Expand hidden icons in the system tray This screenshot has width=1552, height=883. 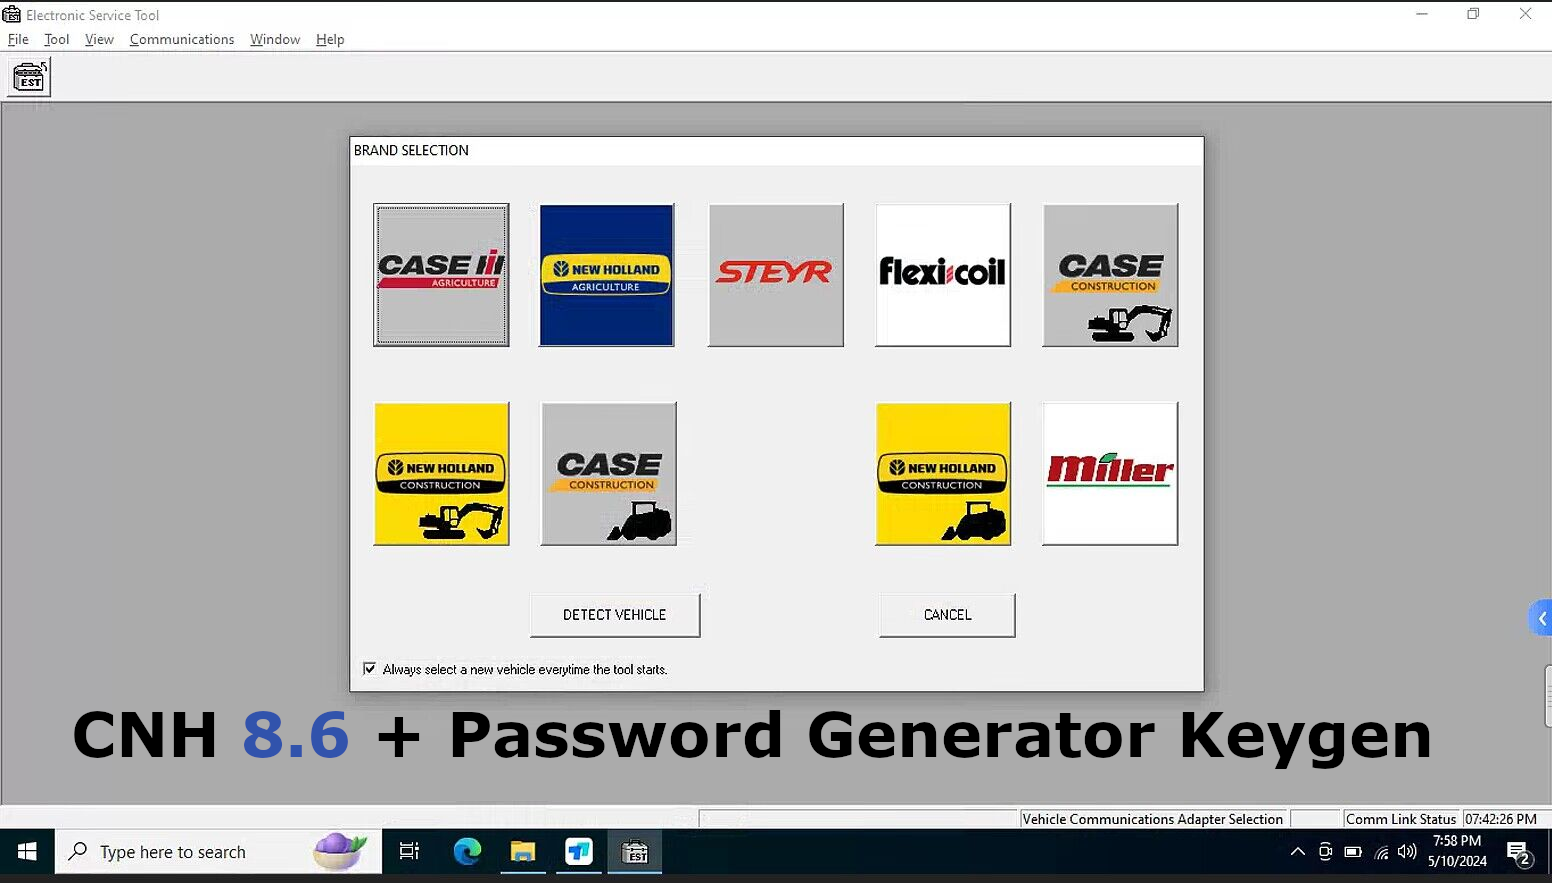pos(1297,851)
